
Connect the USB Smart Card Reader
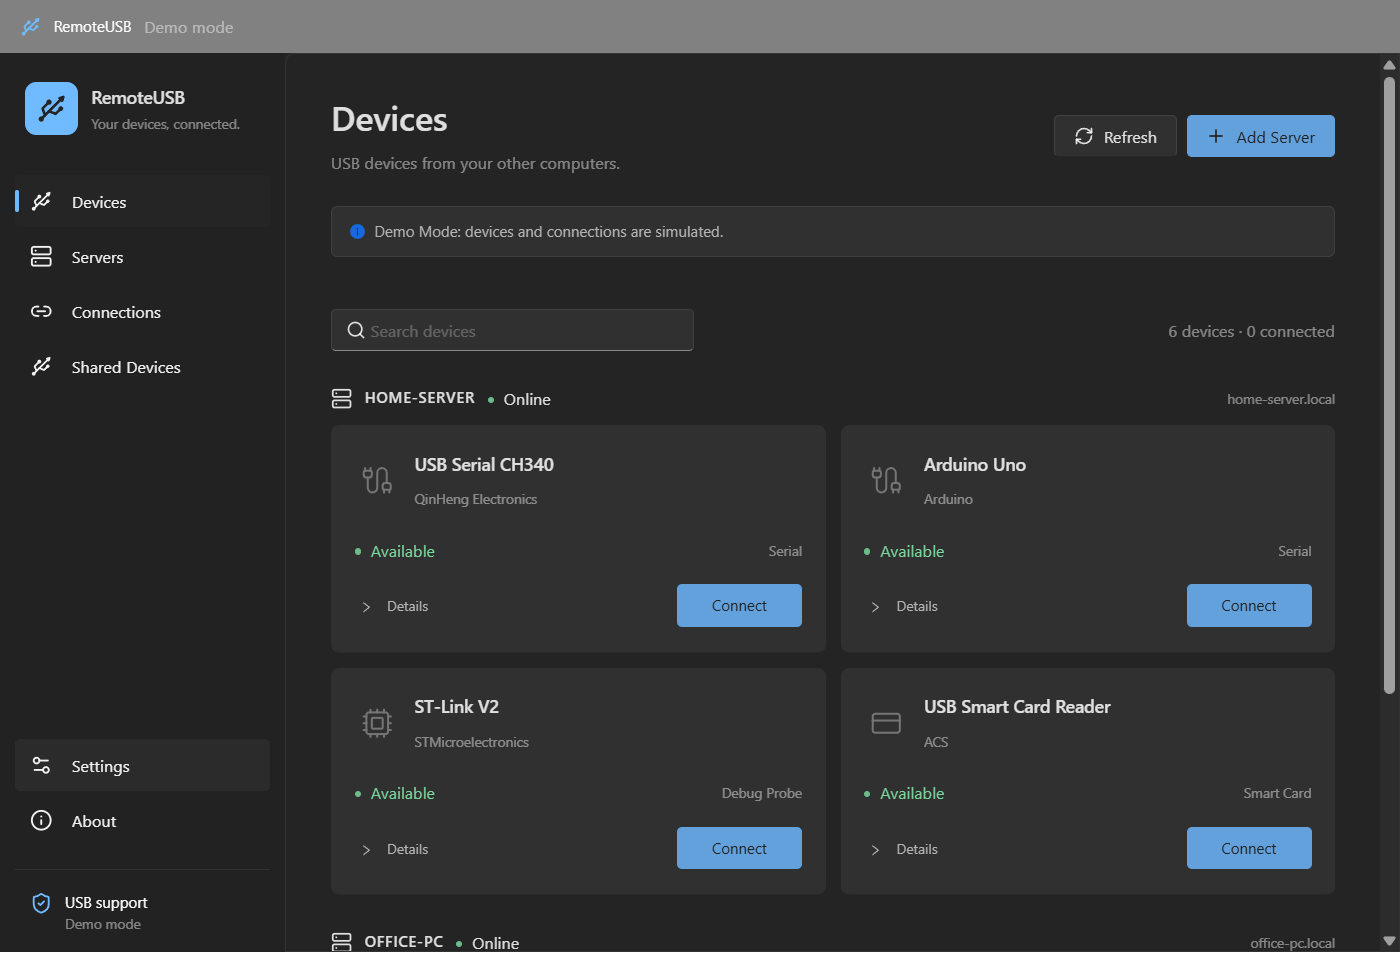[1249, 849]
